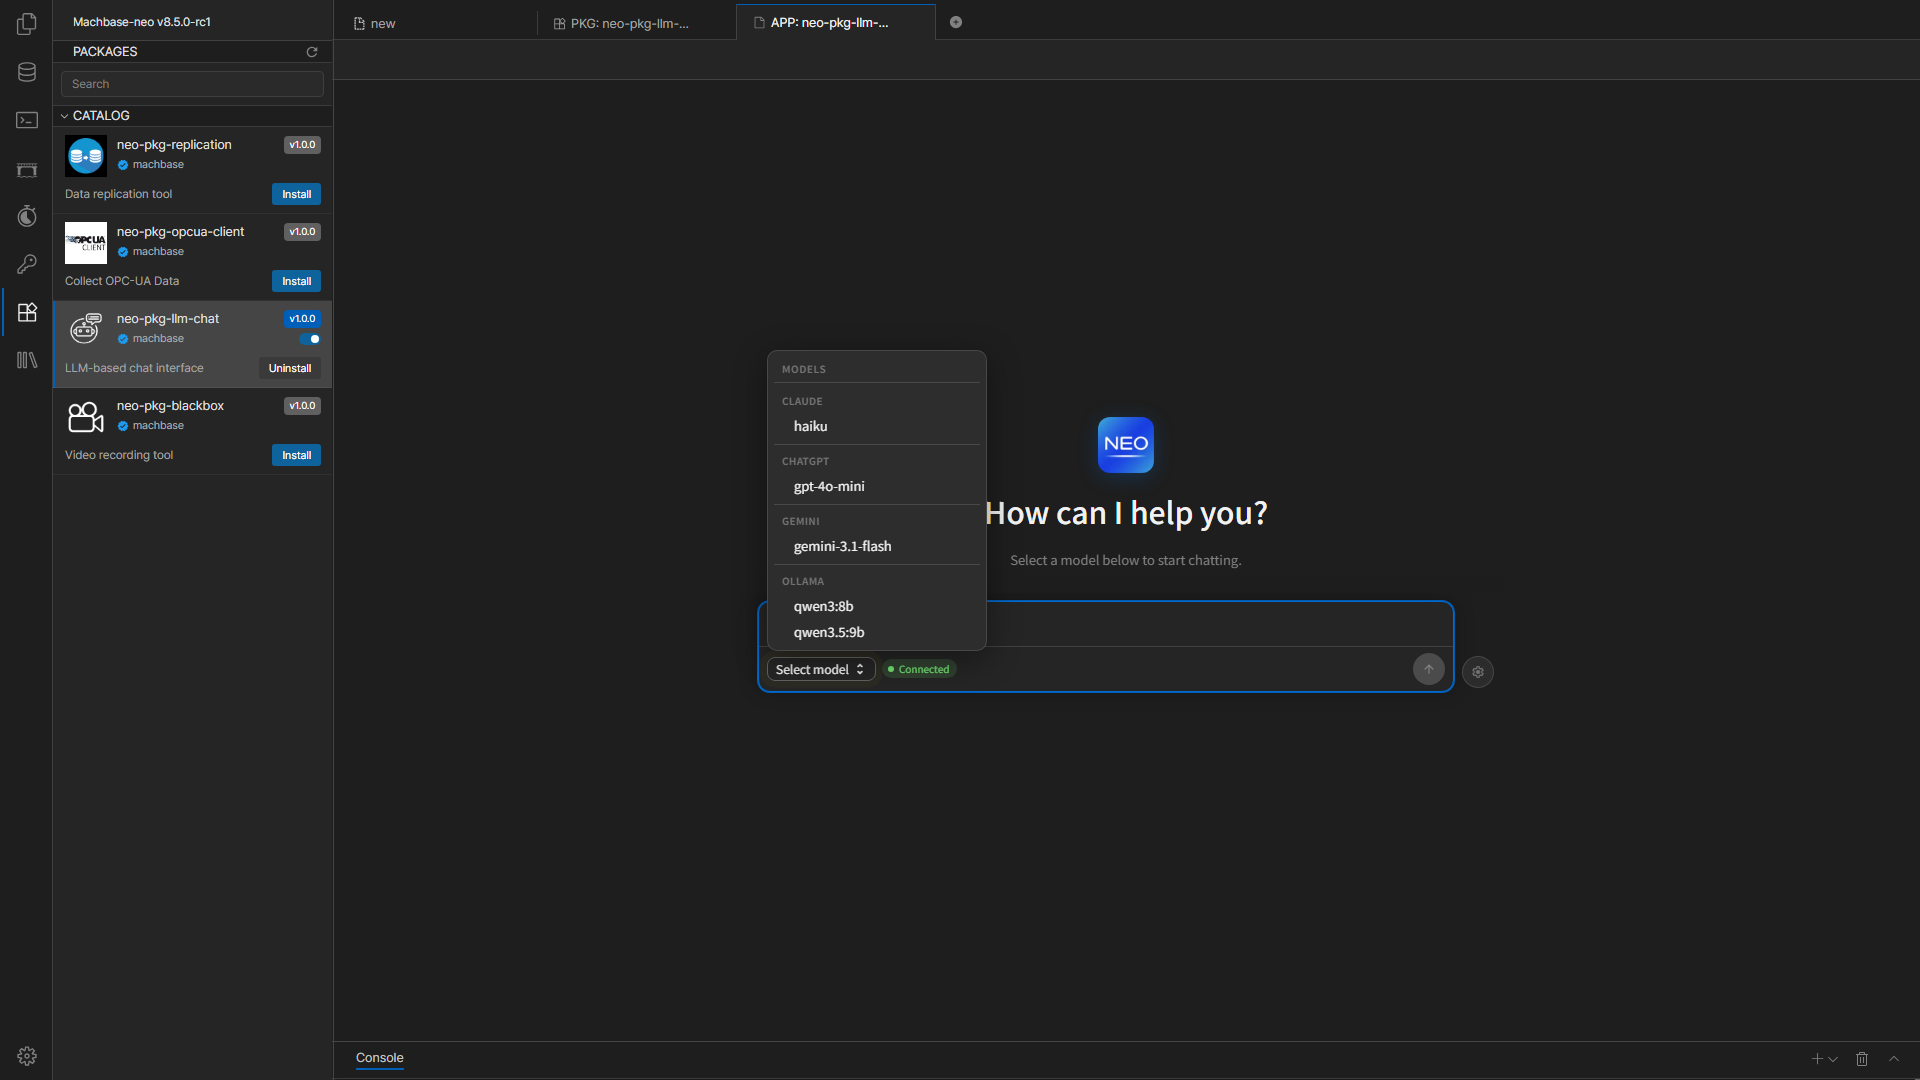The width and height of the screenshot is (1920, 1080).
Task: Select neo-pkg-blackbox package name
Action: (170, 406)
